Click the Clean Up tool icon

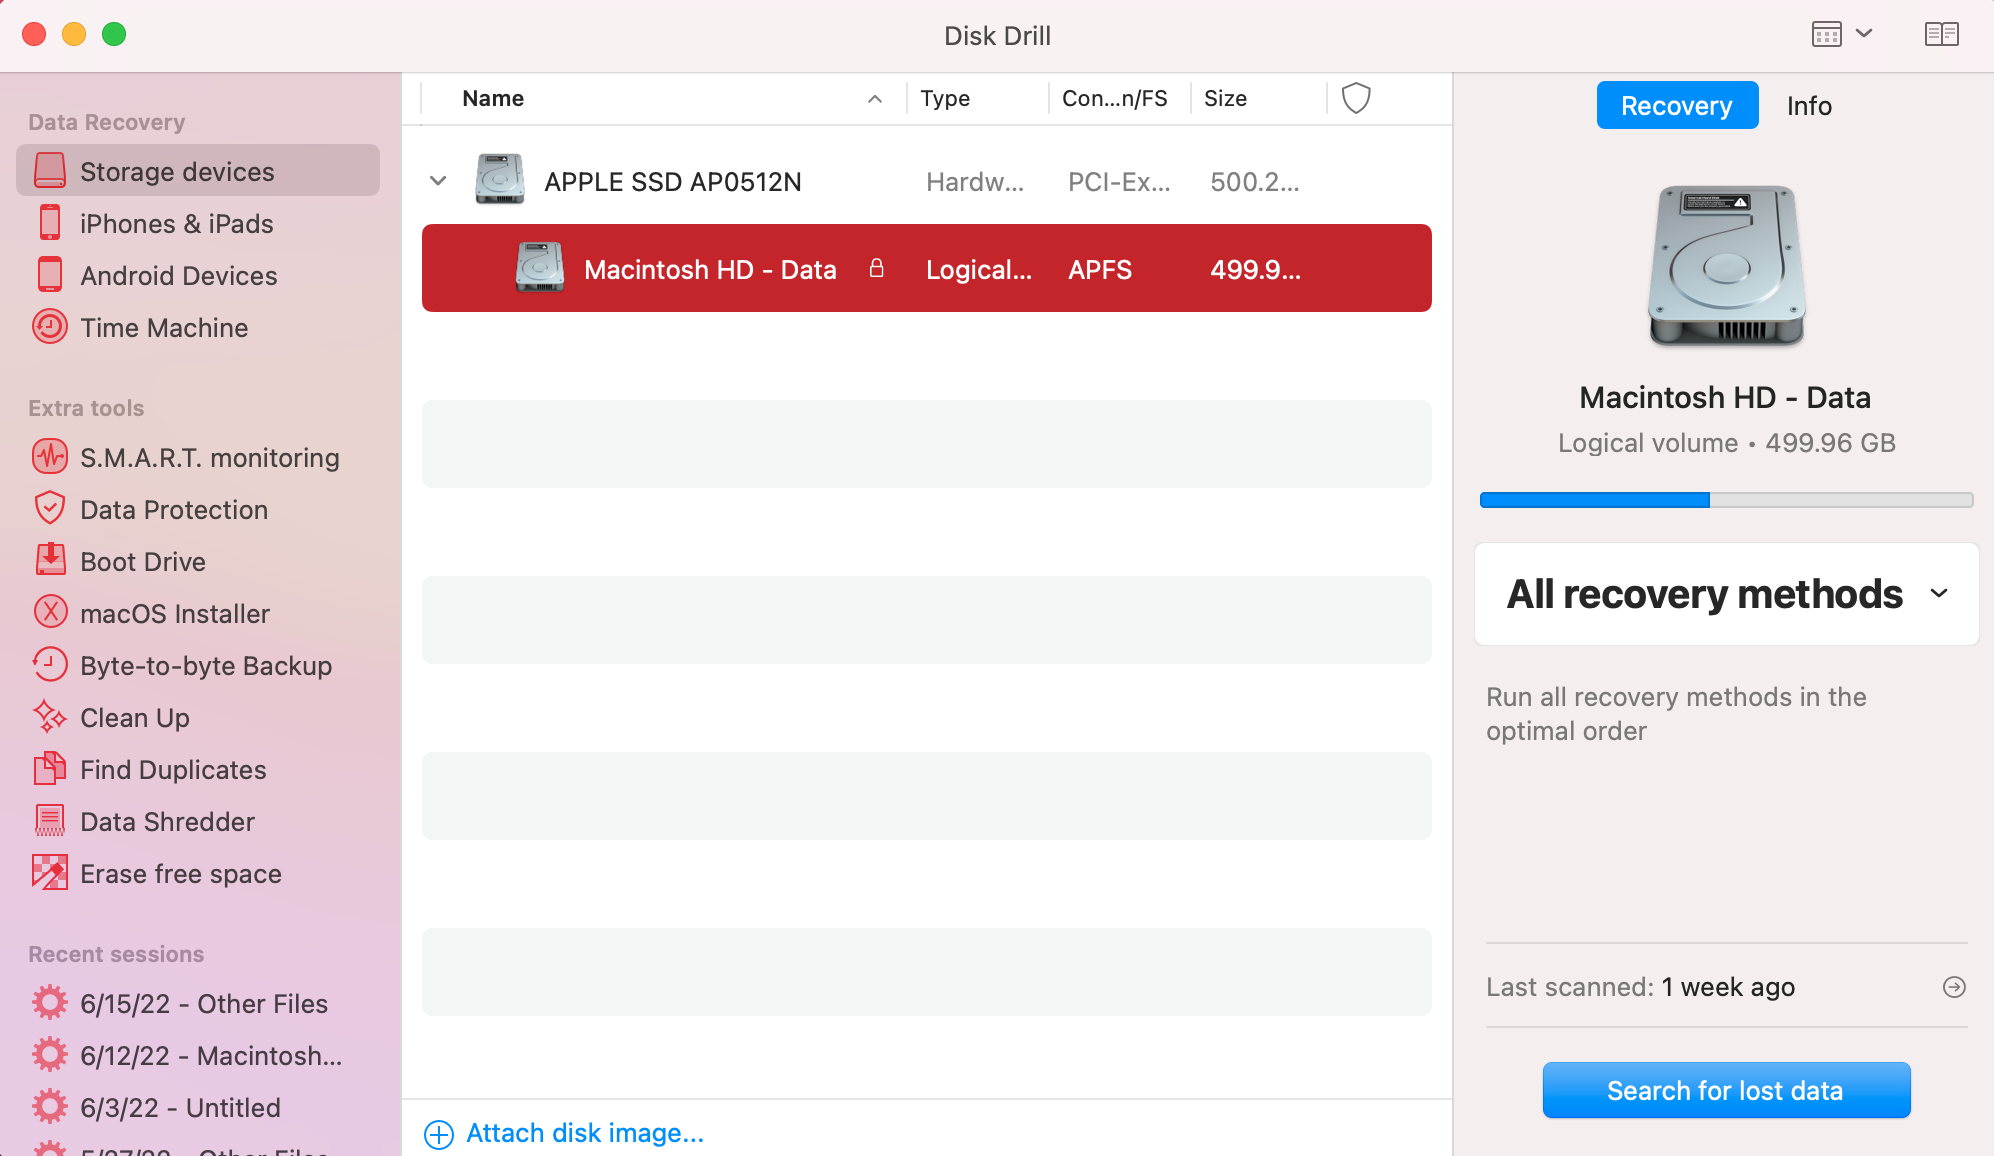[x=50, y=717]
